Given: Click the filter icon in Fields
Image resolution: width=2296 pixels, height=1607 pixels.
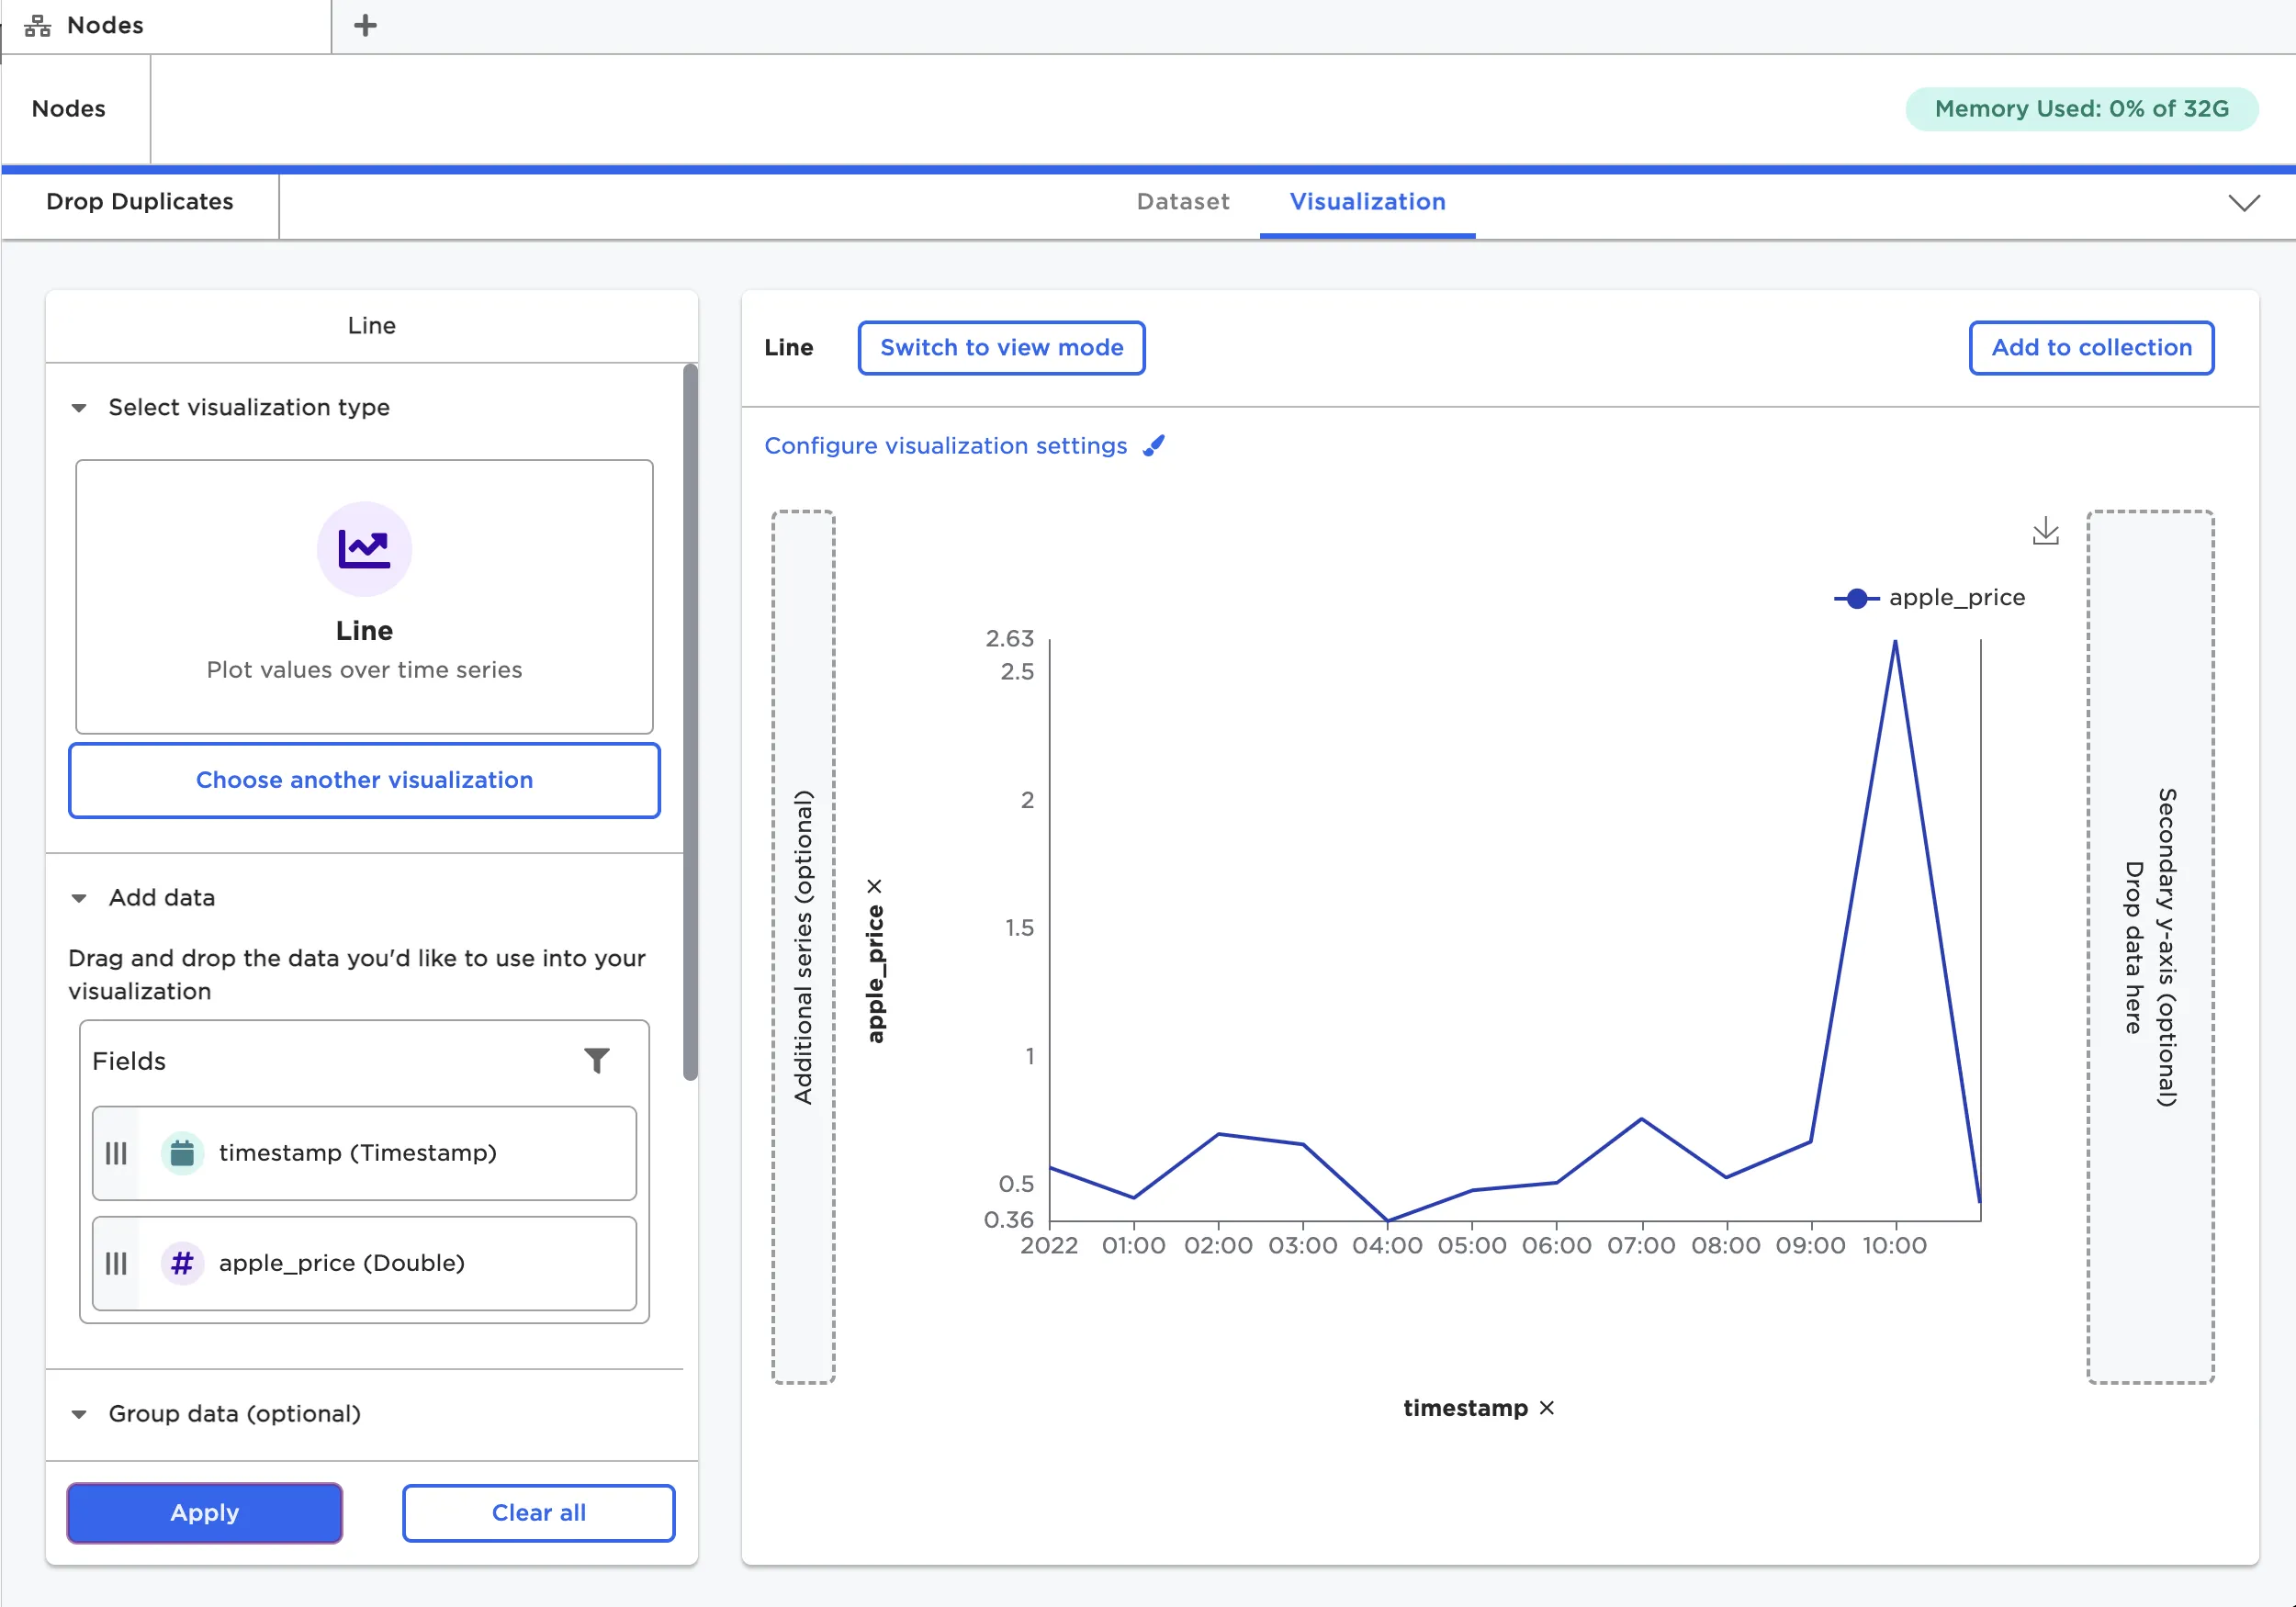Looking at the screenshot, I should [x=596, y=1060].
